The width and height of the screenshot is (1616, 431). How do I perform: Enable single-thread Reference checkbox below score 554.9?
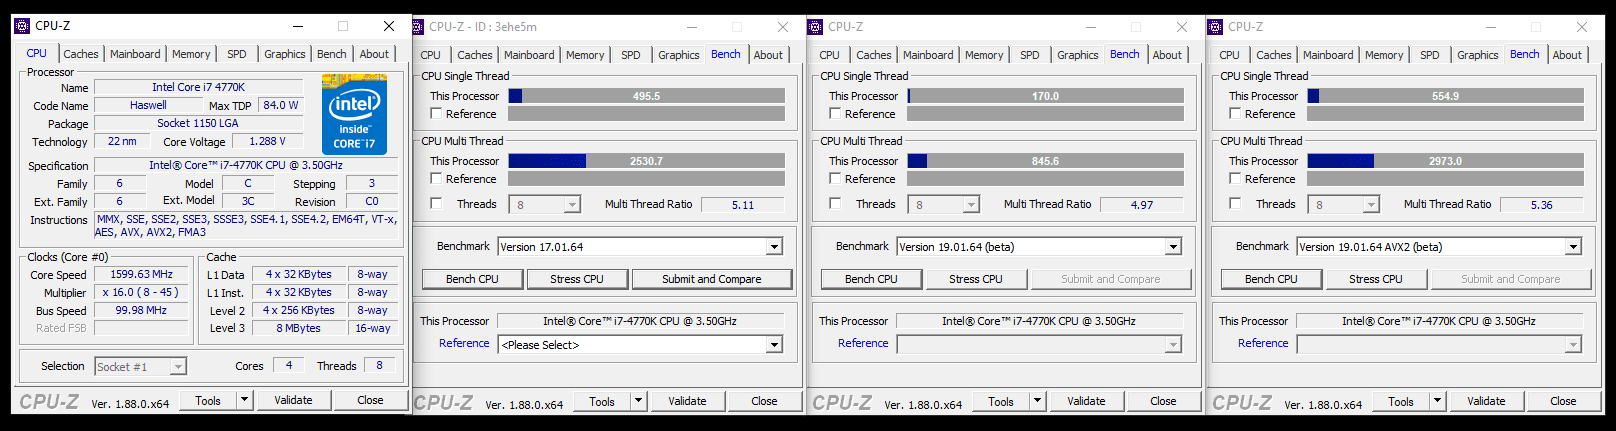click(1235, 114)
